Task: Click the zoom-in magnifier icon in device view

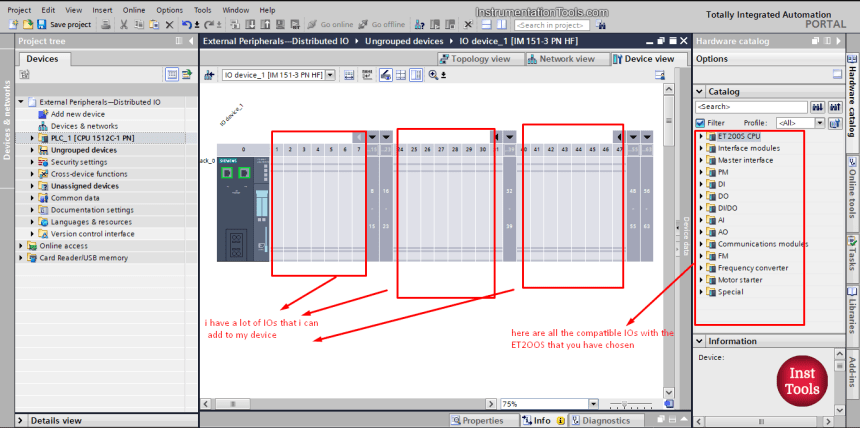Action: 433,75
